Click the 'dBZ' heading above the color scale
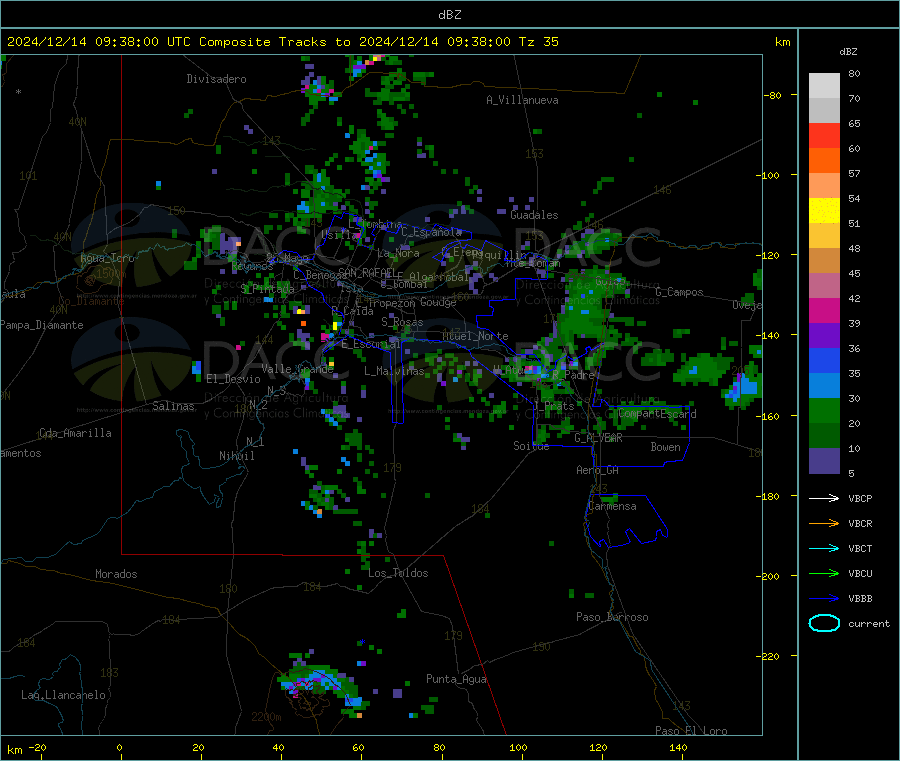Screen dimensions: 900x761 (848, 52)
